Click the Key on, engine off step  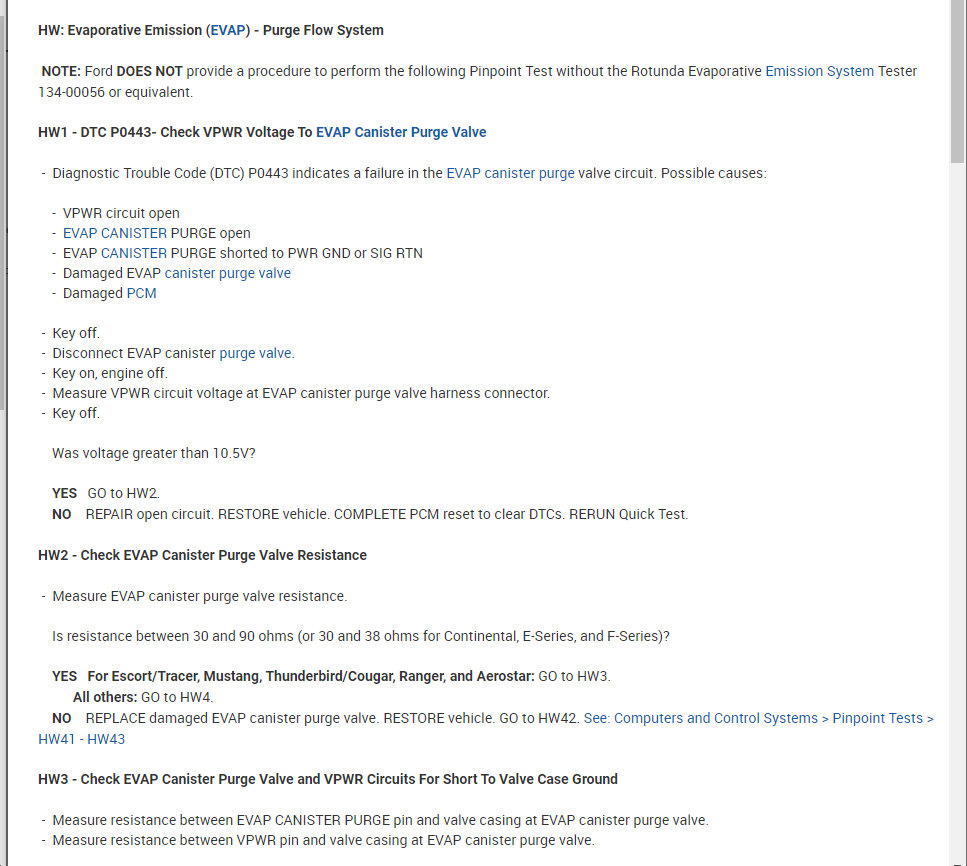(x=110, y=373)
